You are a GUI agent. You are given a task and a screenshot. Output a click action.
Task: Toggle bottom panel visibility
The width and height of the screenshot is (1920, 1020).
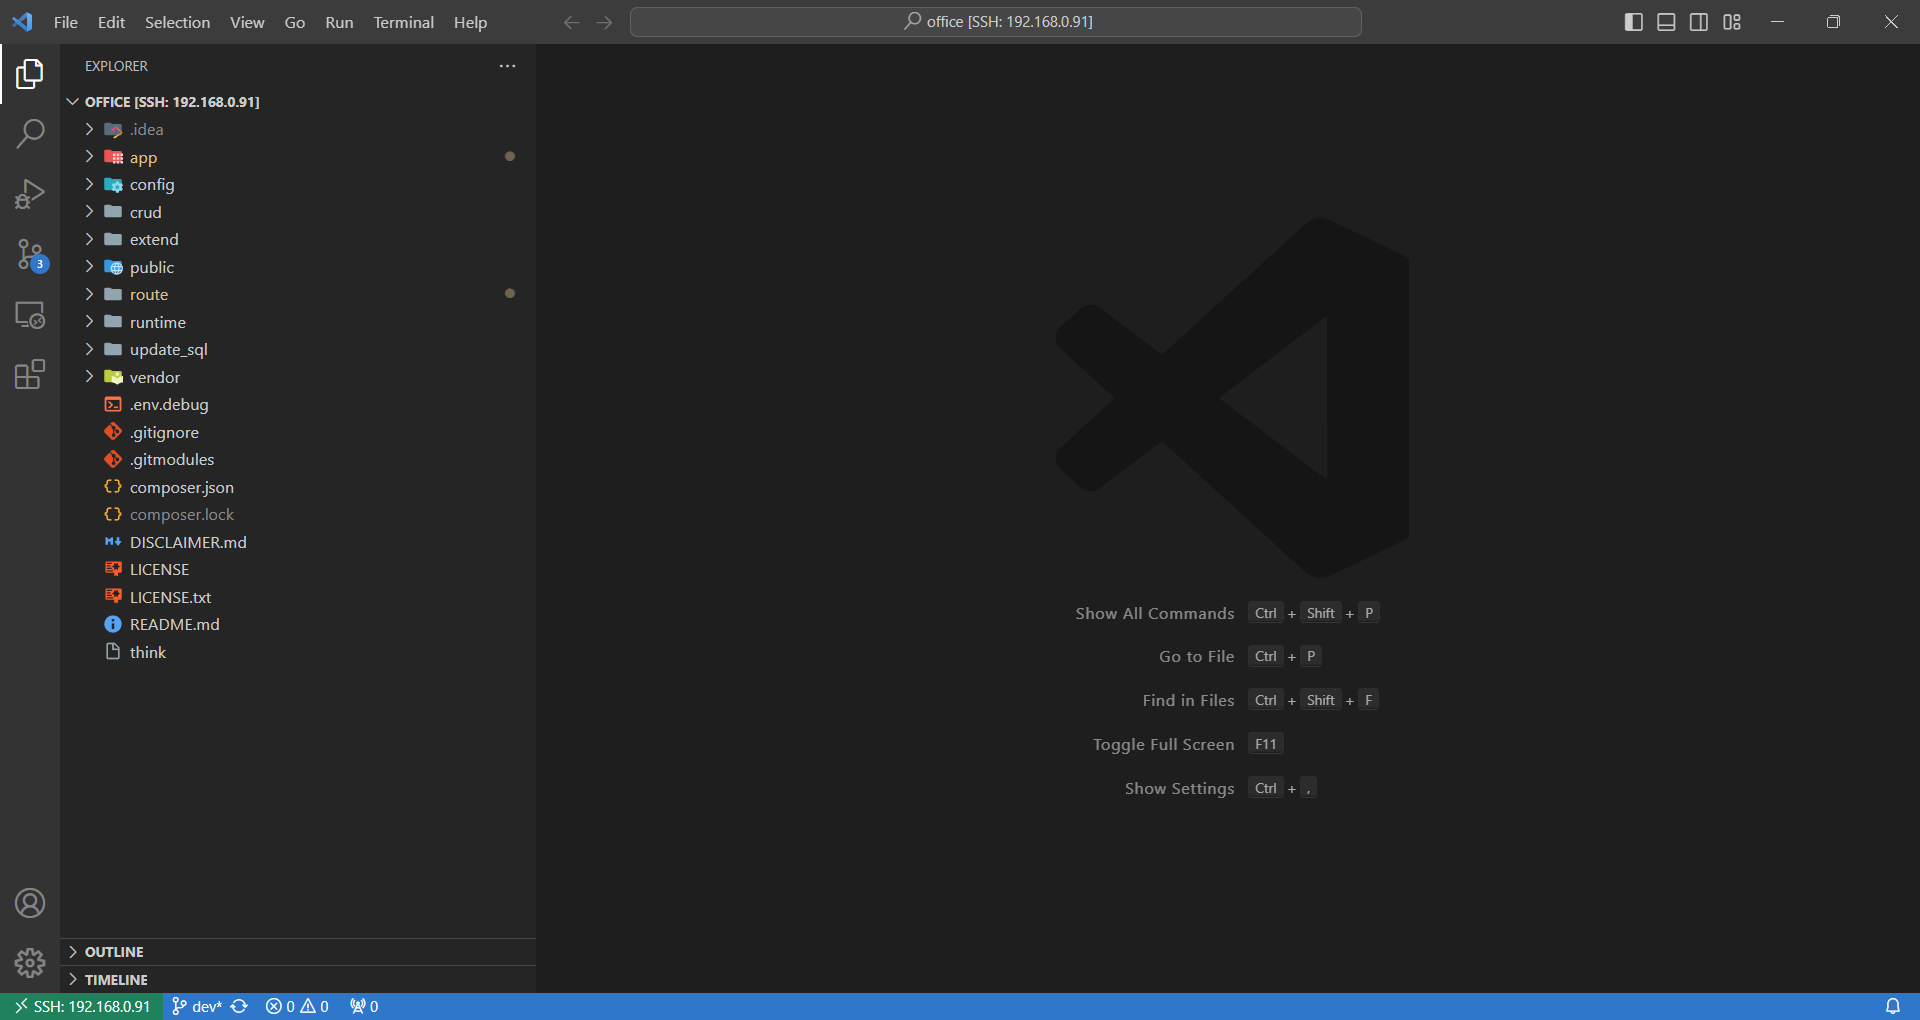(x=1666, y=22)
